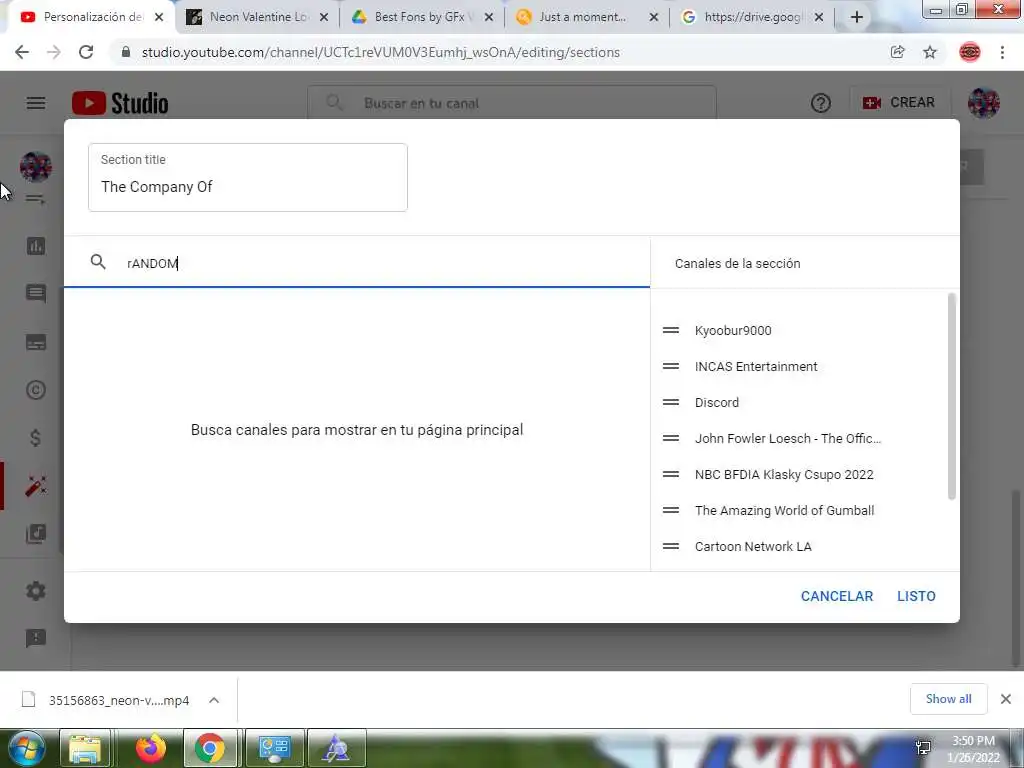This screenshot has height=768, width=1024.
Task: Open File Explorer from taskbar
Action: click(x=85, y=748)
